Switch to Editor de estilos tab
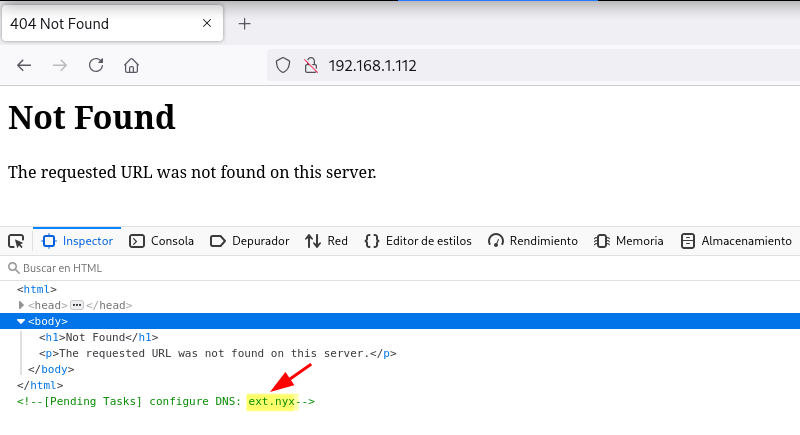Image resolution: width=800 pixels, height=435 pixels. [x=418, y=241]
